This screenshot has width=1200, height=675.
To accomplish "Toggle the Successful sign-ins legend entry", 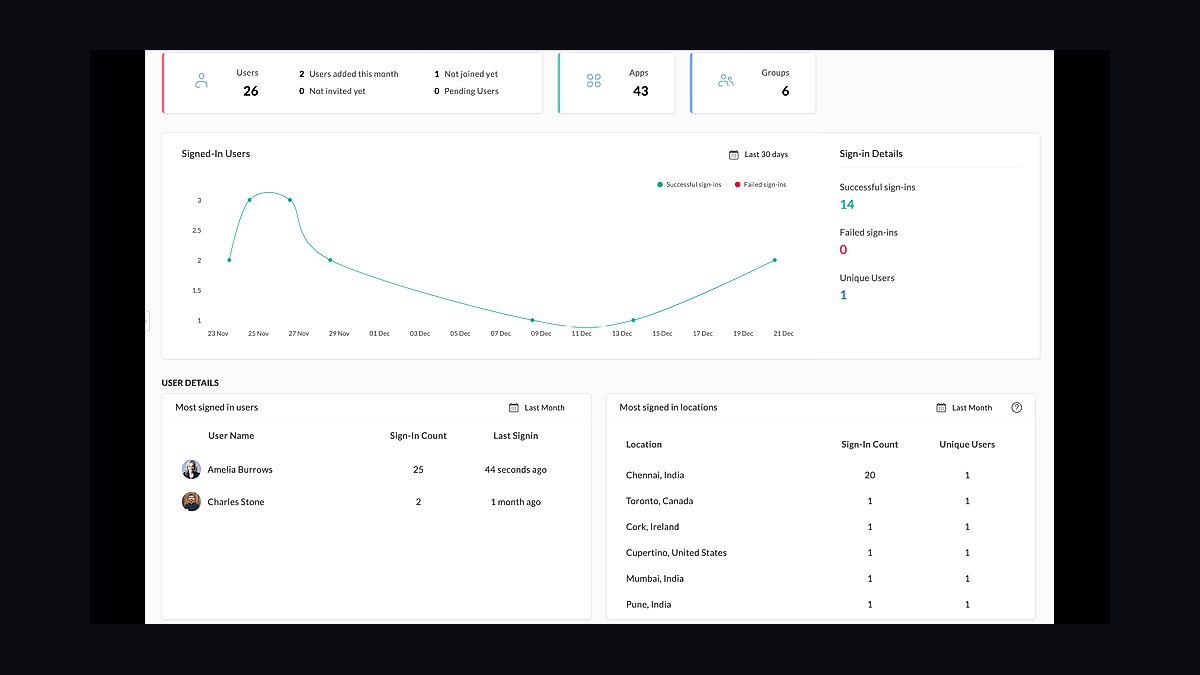I will [689, 185].
